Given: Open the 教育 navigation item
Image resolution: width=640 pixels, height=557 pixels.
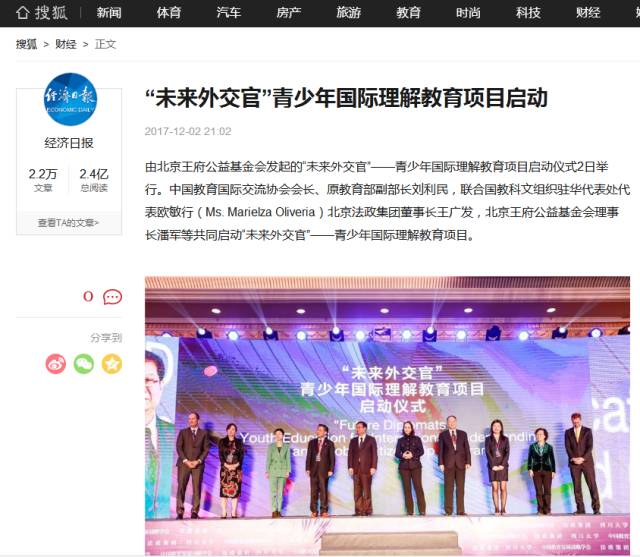Looking at the screenshot, I should click(x=408, y=13).
